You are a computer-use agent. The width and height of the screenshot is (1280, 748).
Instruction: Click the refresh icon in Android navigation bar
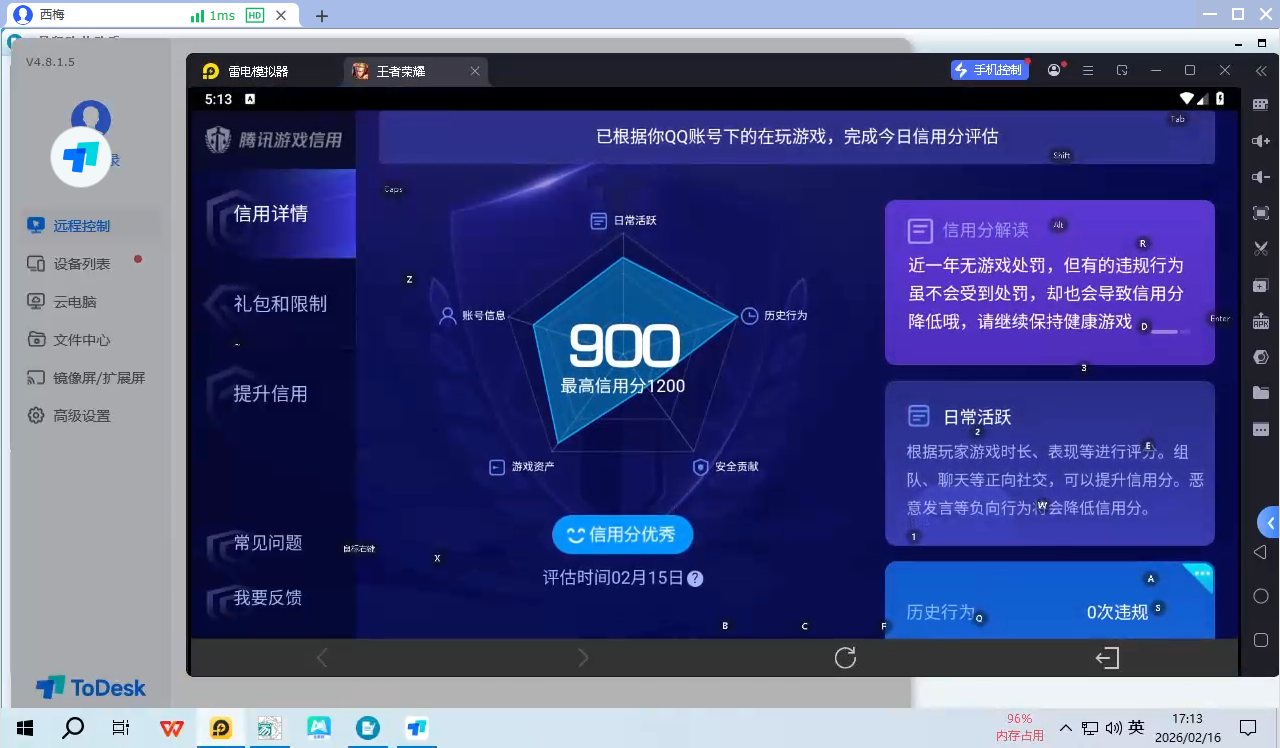click(x=845, y=657)
